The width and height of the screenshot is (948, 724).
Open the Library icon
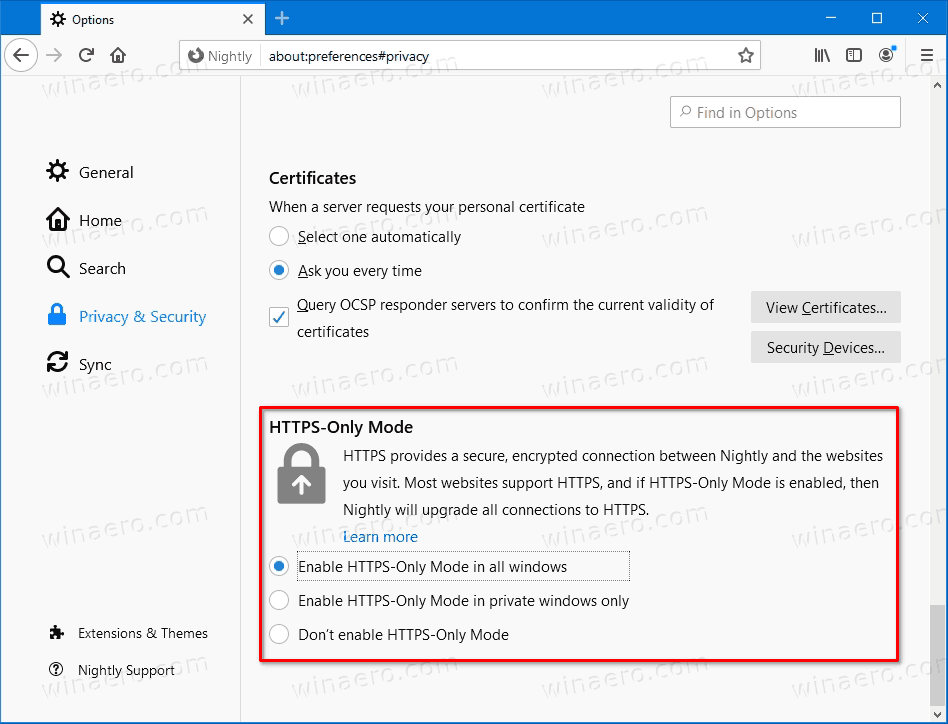822,55
